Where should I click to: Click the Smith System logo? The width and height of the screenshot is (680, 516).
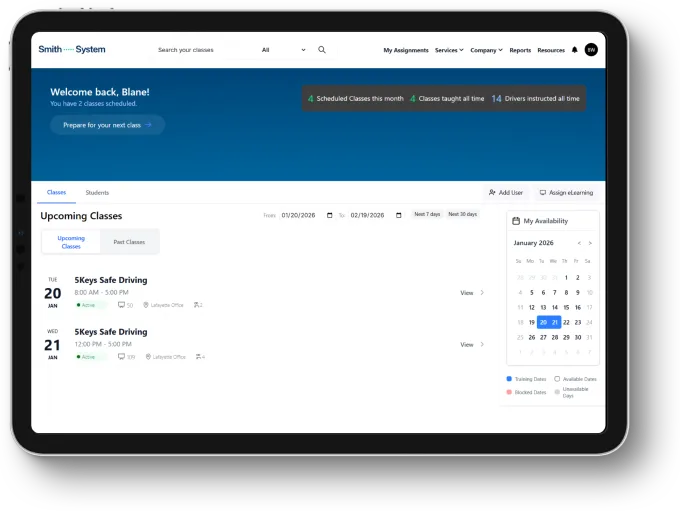coord(71,49)
